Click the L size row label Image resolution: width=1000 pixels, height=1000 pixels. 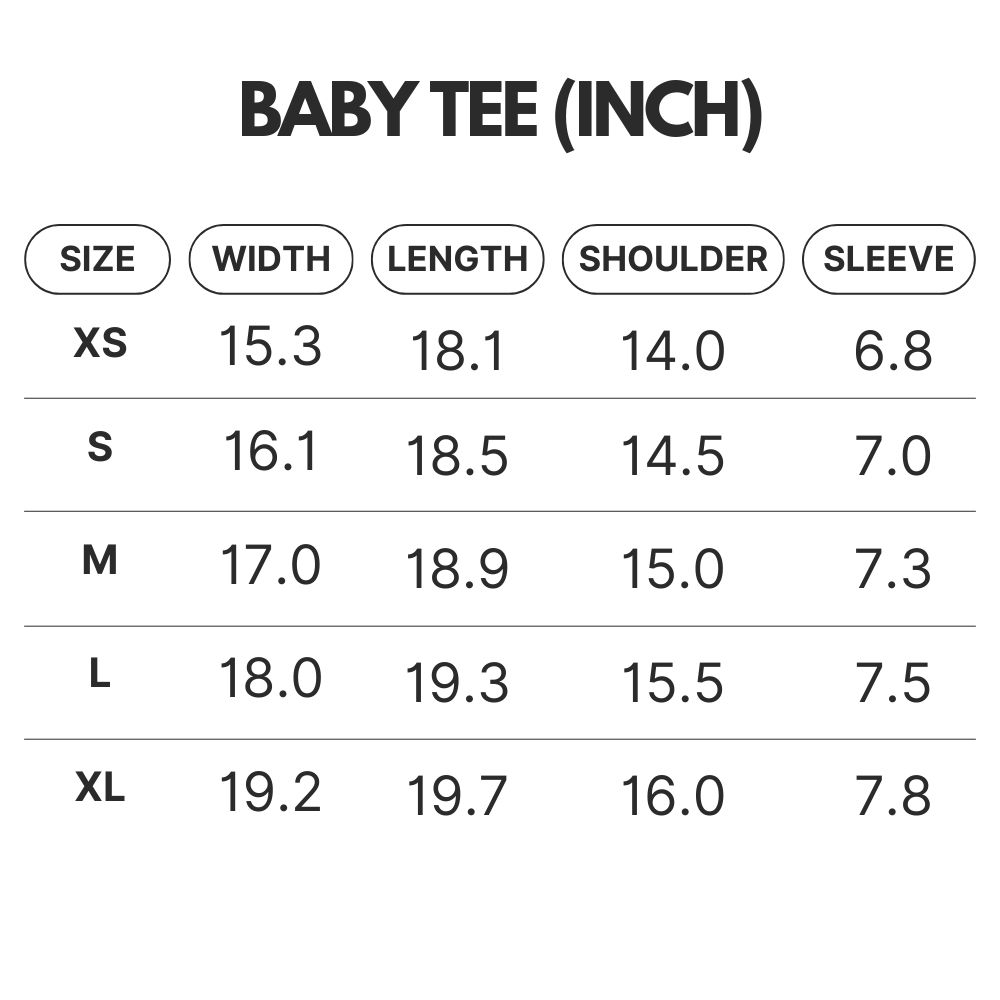pyautogui.click(x=100, y=673)
